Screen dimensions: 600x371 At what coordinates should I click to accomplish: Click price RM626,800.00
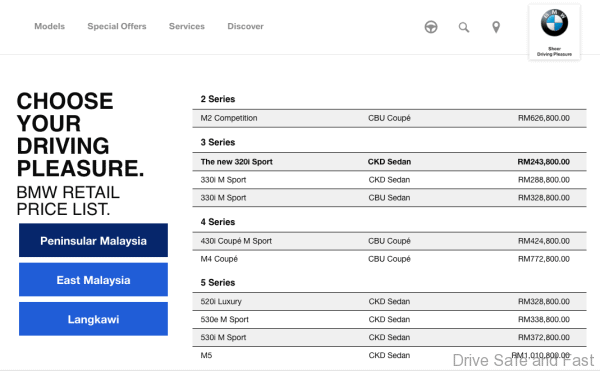544,118
